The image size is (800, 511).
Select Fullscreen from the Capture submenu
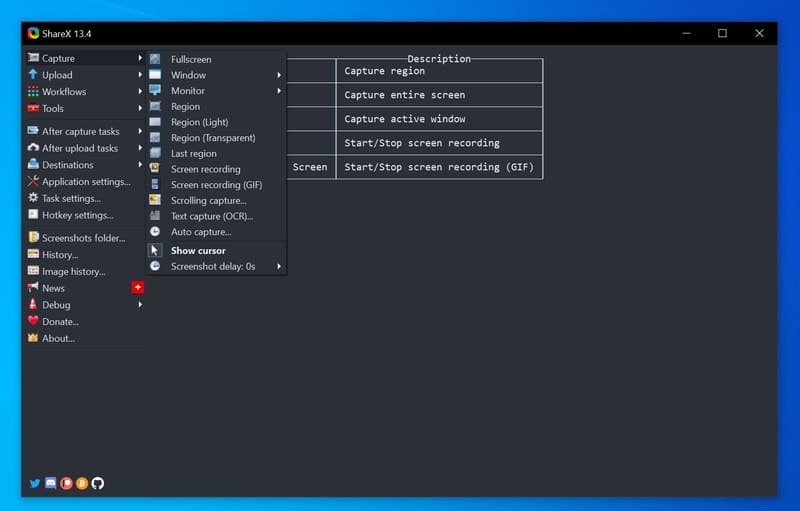216,59
